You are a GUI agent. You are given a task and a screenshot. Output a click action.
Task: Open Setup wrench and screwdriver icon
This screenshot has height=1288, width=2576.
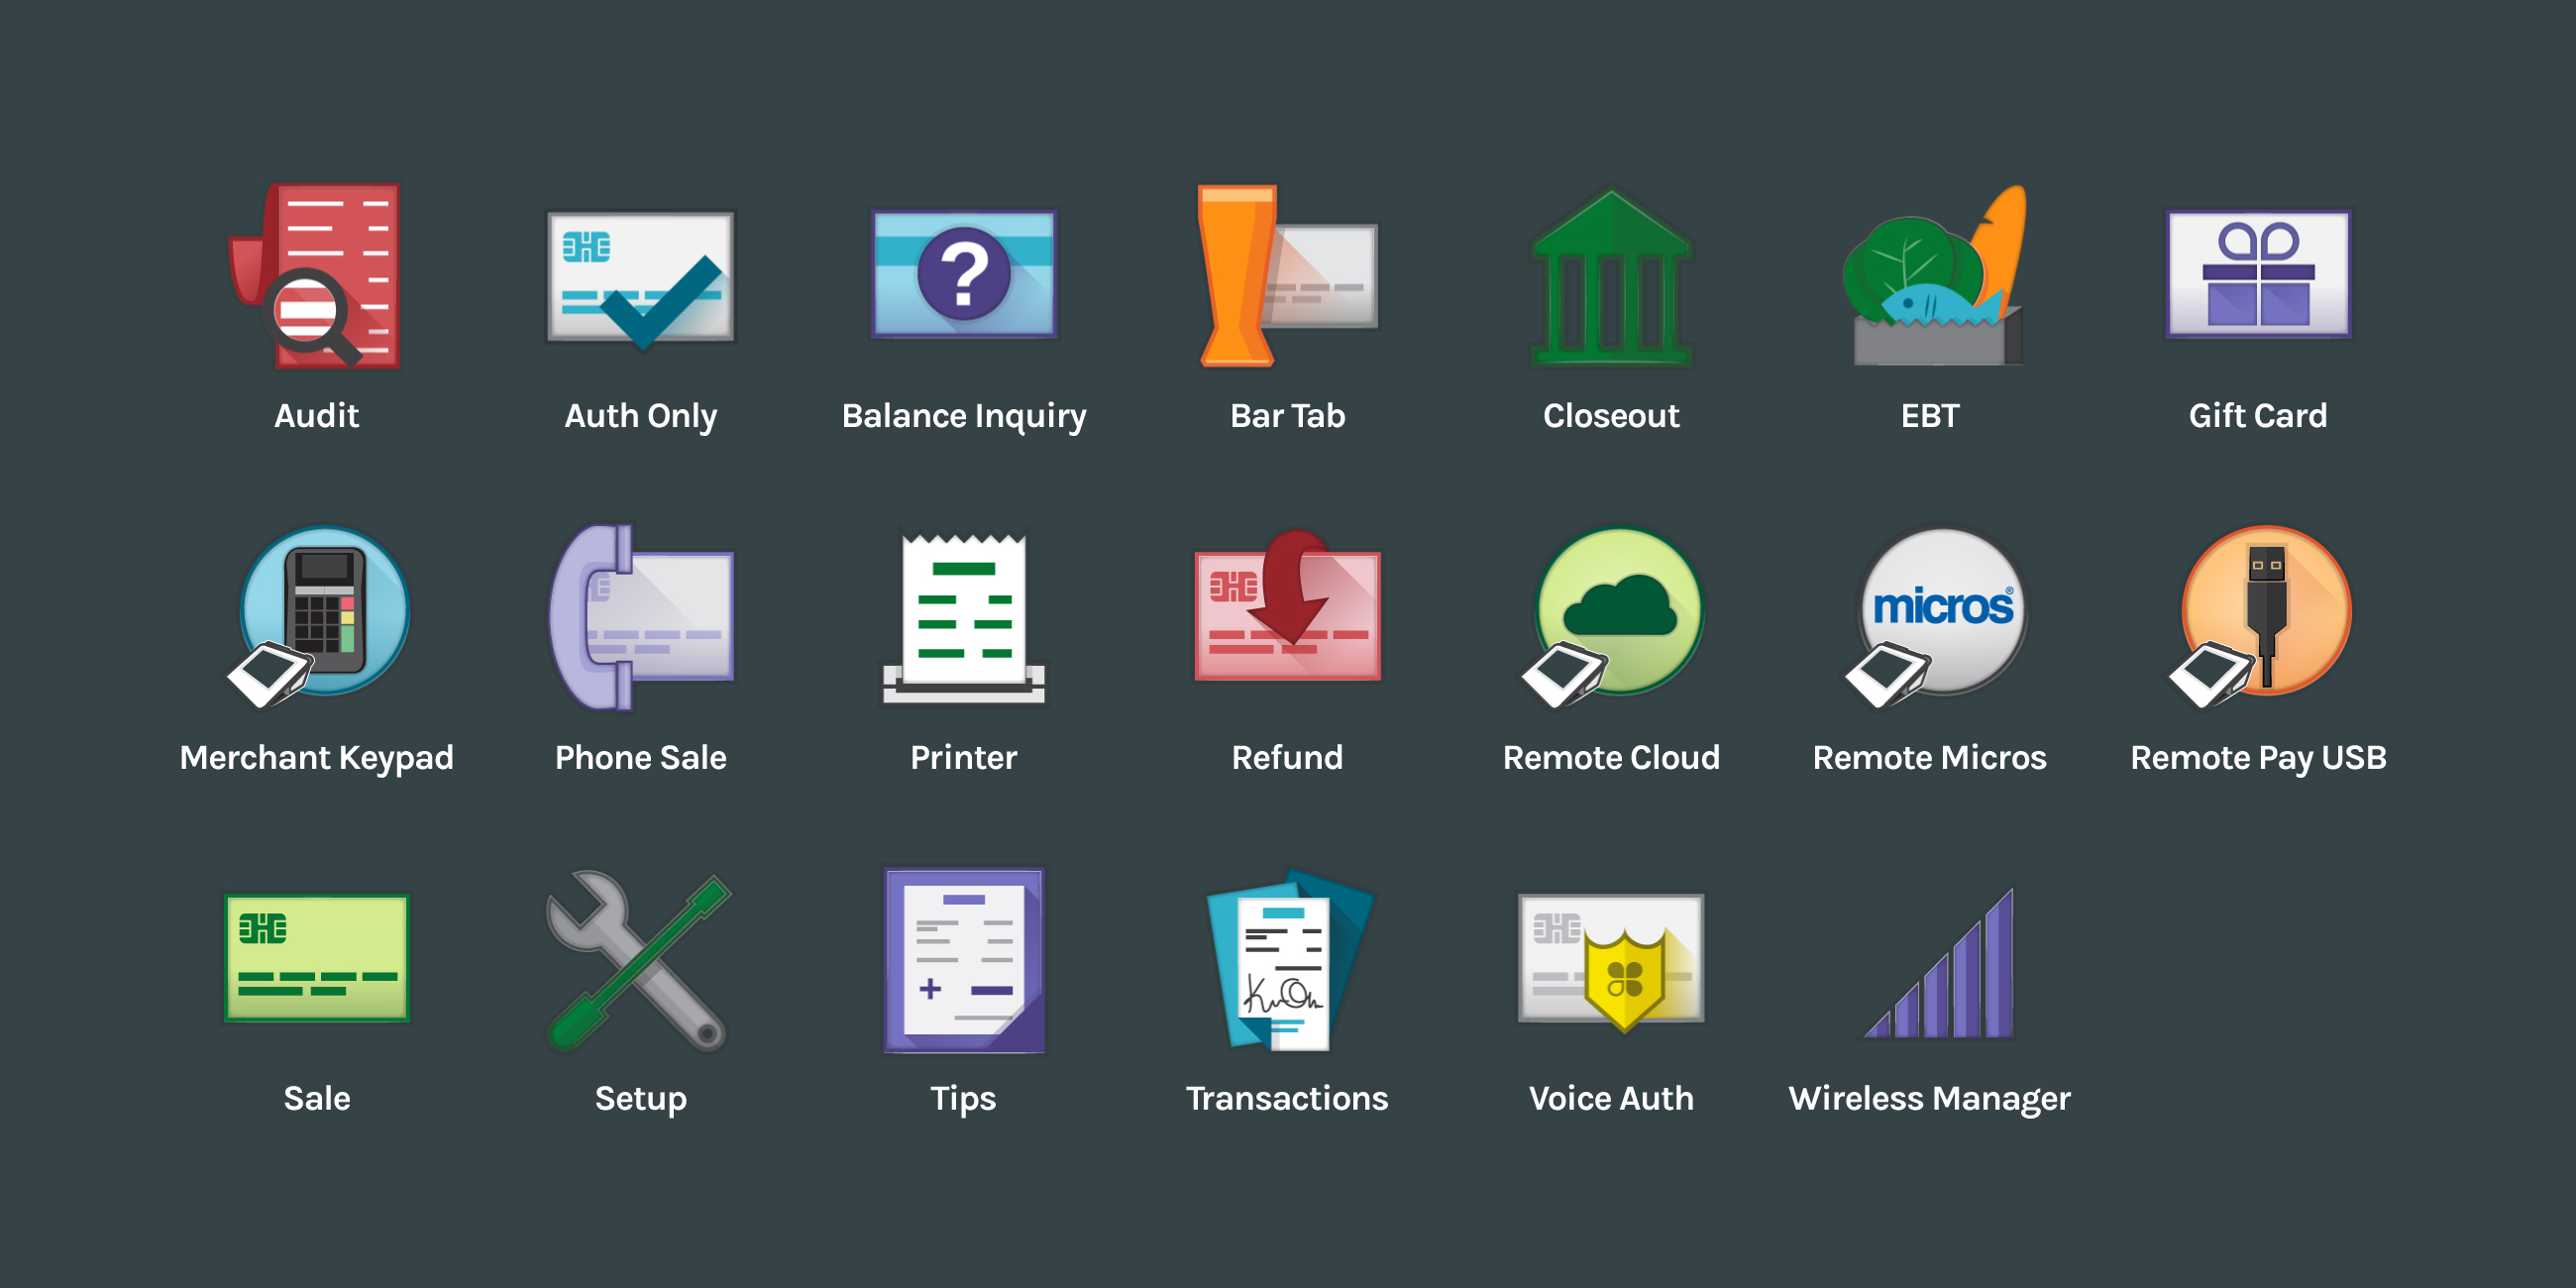(641, 960)
